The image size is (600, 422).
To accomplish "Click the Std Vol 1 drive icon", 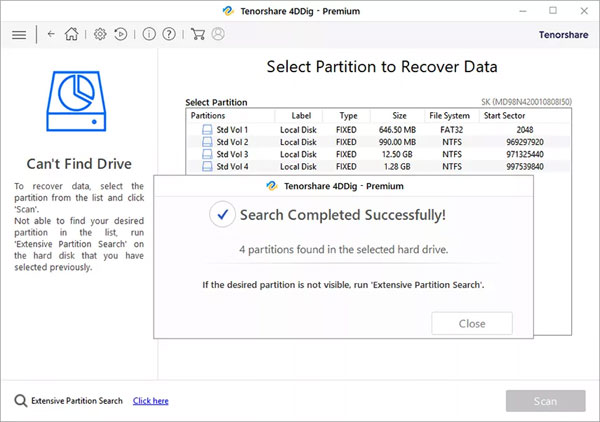I will [x=207, y=130].
